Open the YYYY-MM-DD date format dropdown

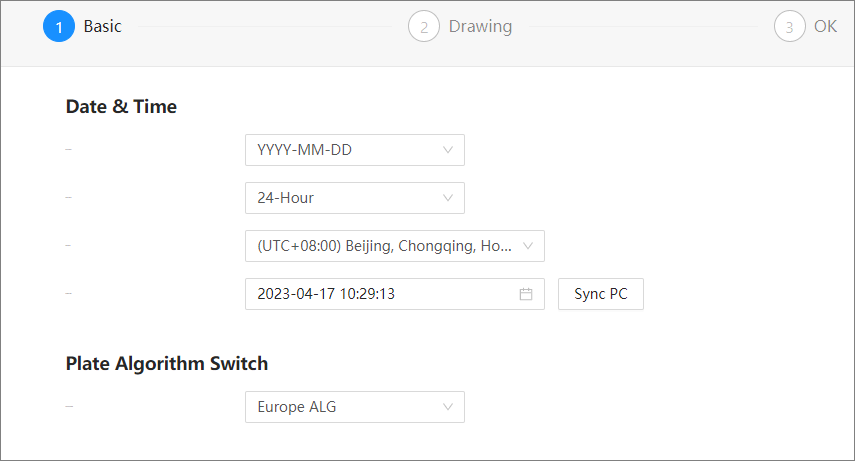click(355, 150)
